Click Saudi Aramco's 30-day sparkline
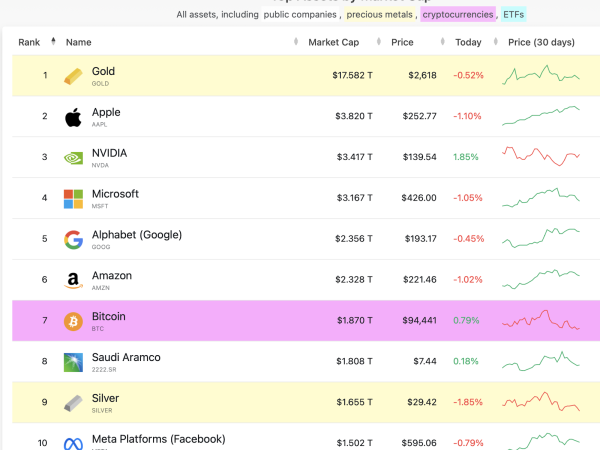The width and height of the screenshot is (600, 450). click(541, 361)
